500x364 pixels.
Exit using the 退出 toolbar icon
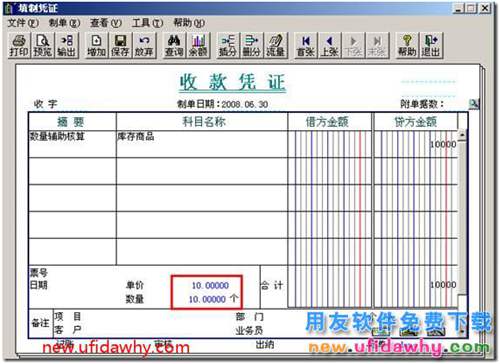coord(431,45)
